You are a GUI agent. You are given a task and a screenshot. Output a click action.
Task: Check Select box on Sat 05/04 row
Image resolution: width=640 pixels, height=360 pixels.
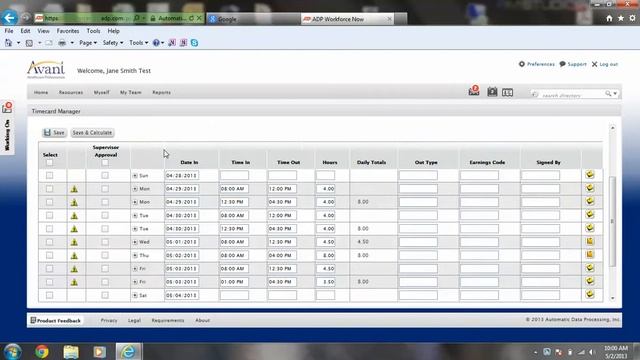tap(49, 295)
